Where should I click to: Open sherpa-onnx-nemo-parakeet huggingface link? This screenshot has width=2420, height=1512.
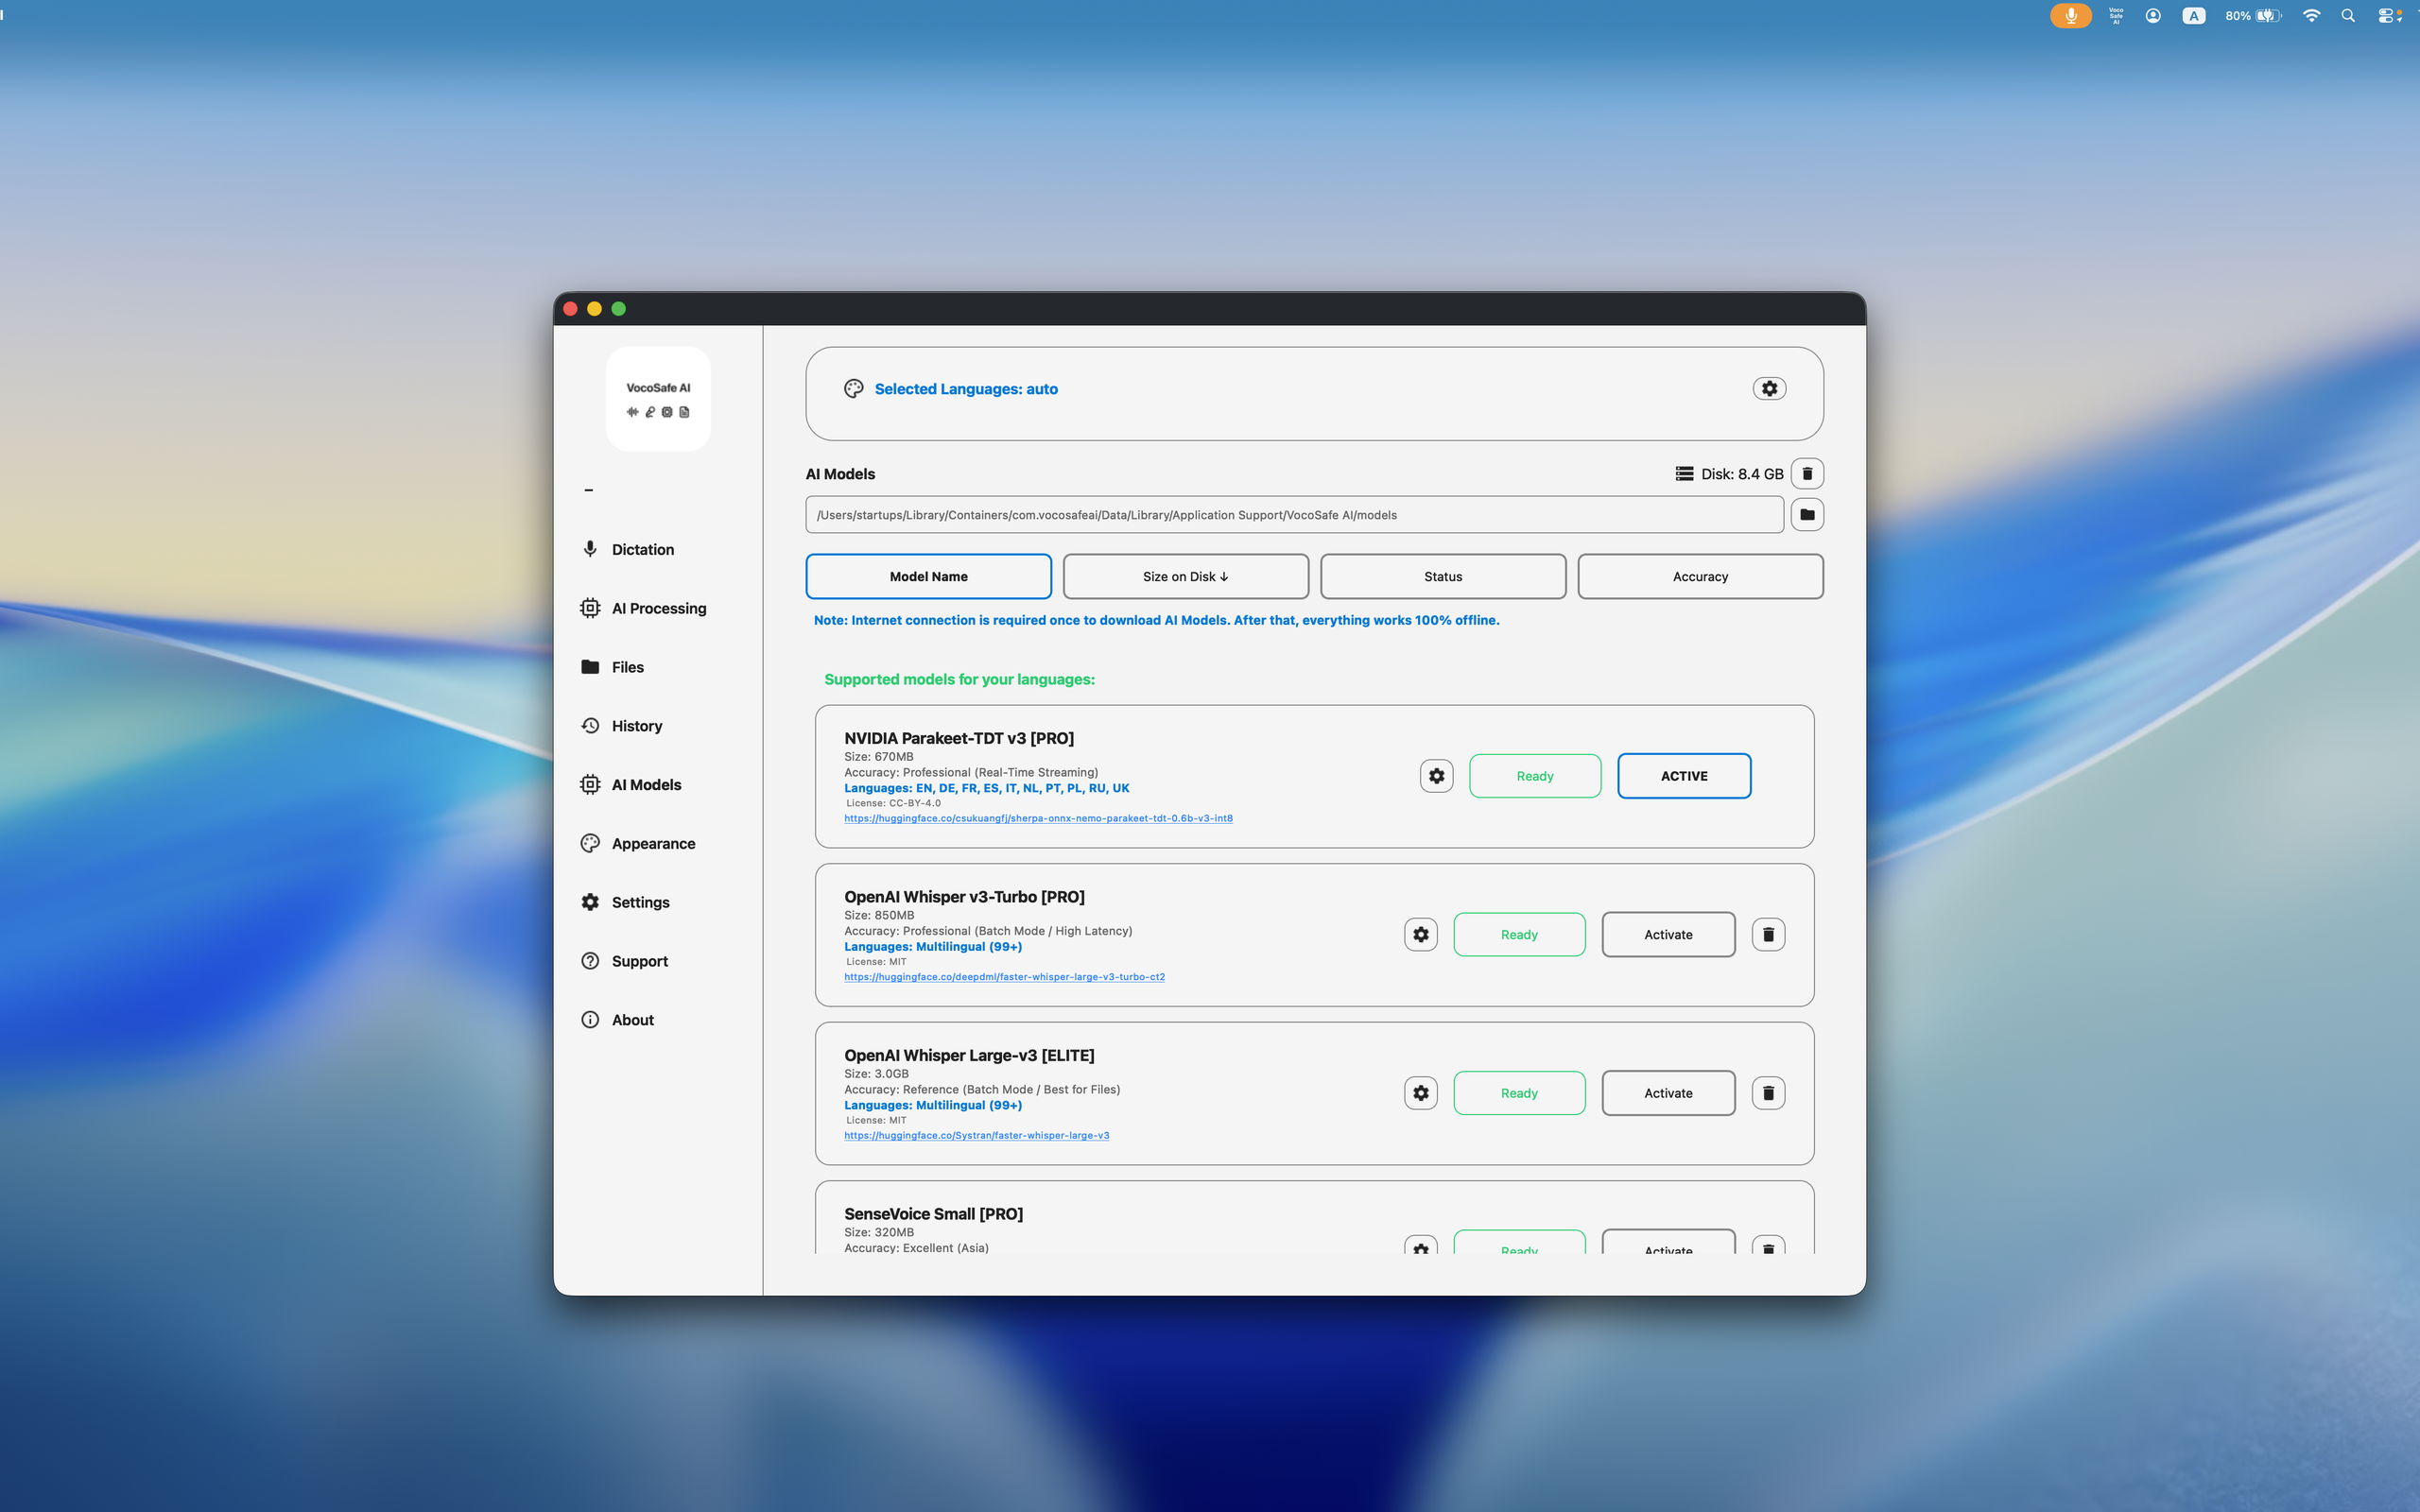[x=1038, y=818]
